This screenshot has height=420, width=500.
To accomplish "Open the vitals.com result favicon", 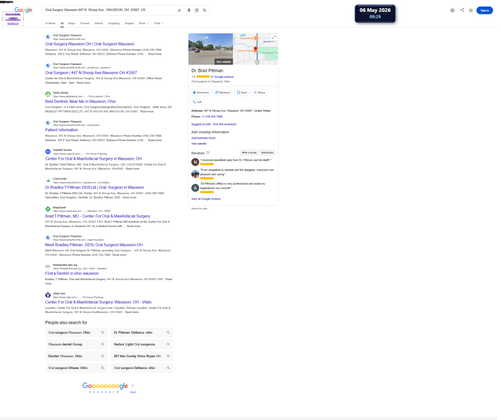I will coord(48,295).
